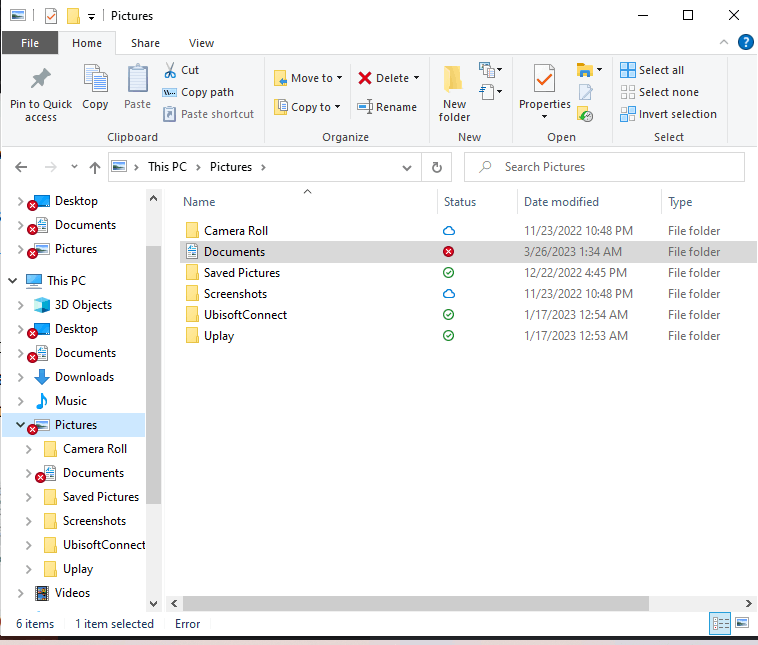Click the red Delete button
This screenshot has width=758, height=645.
(x=384, y=78)
